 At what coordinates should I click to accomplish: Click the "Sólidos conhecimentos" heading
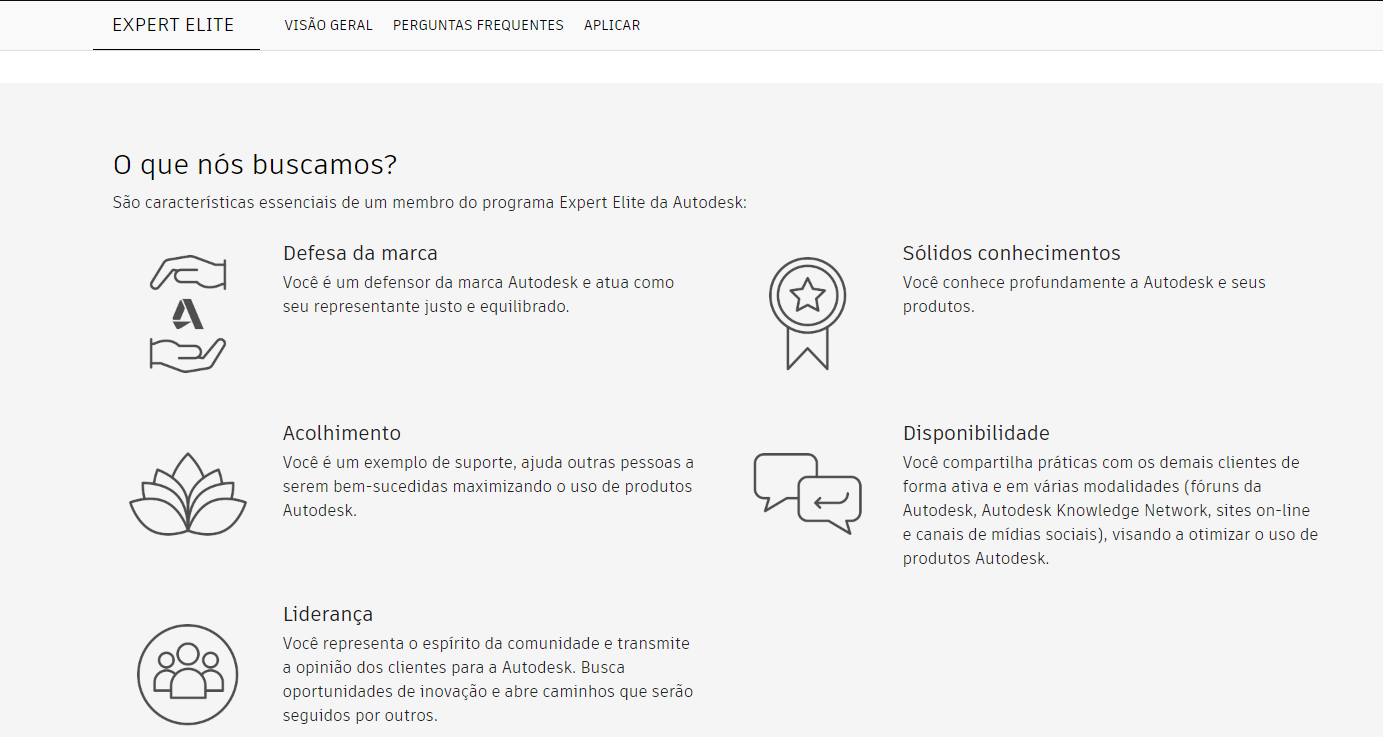coord(1012,253)
